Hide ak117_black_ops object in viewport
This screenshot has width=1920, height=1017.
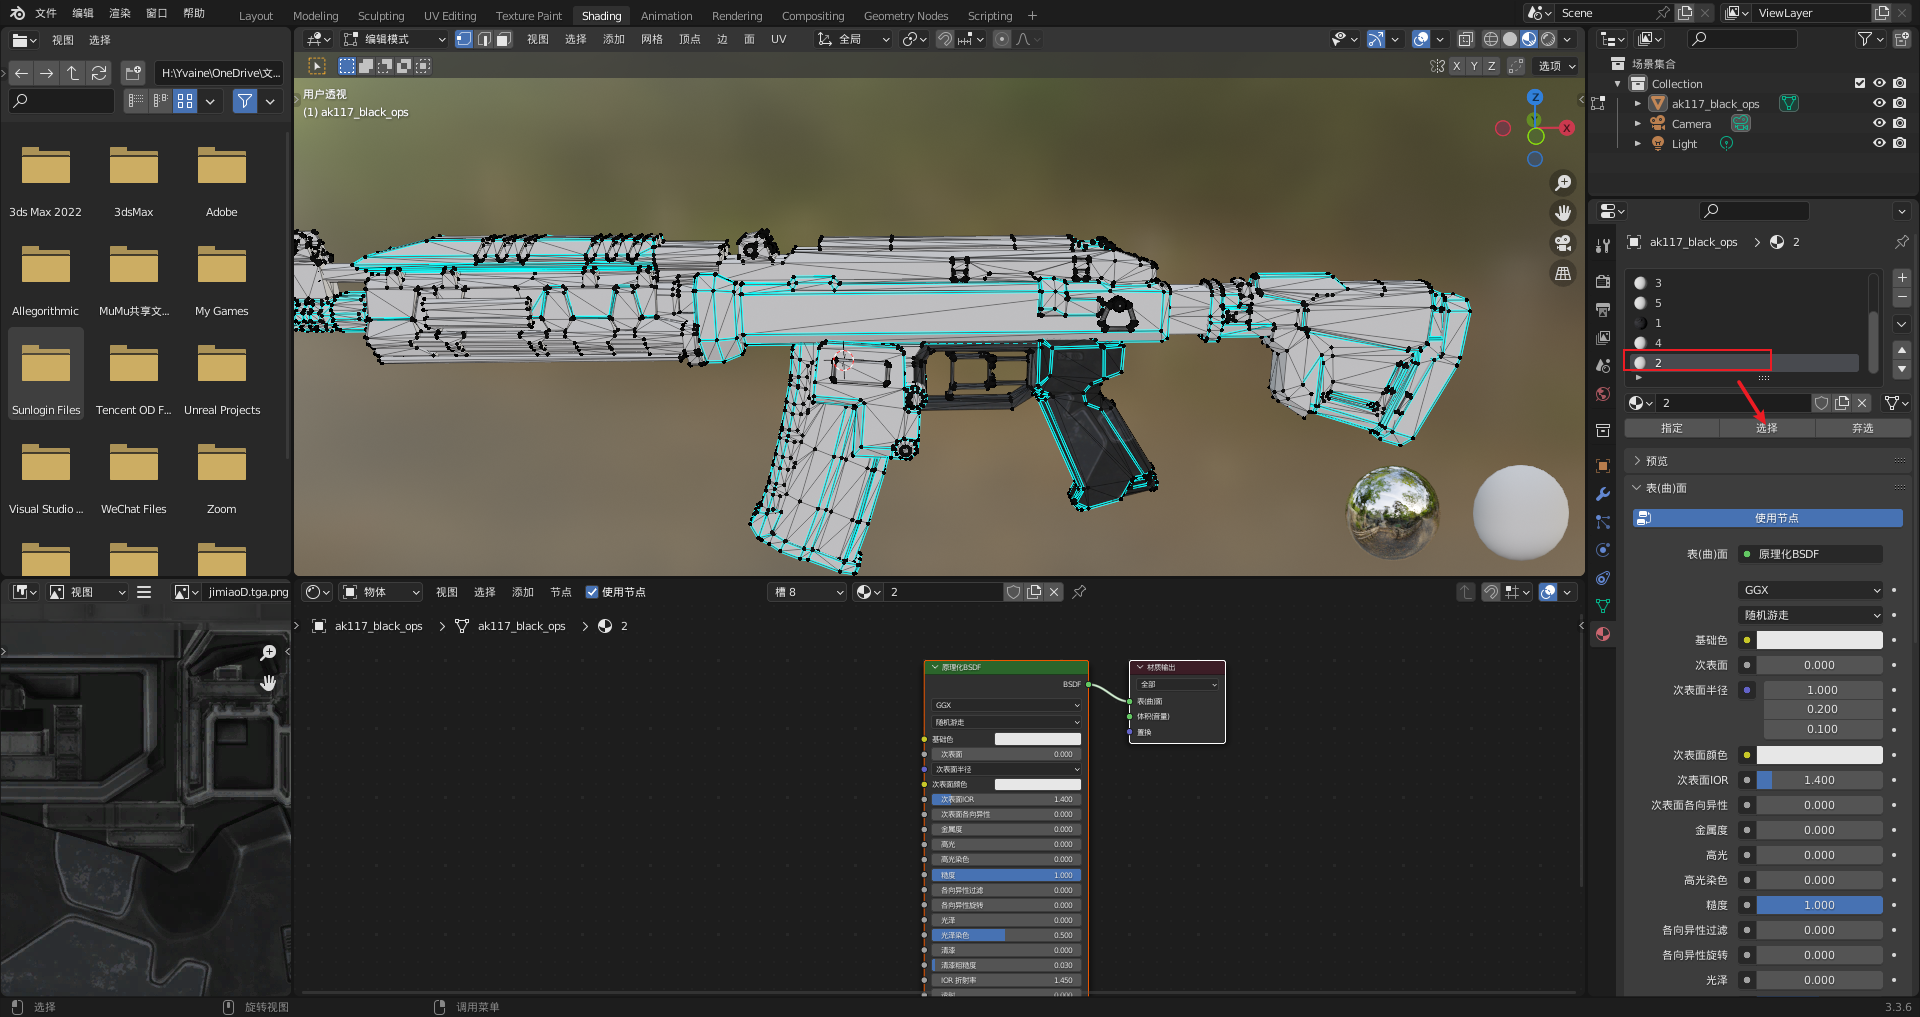click(x=1879, y=103)
